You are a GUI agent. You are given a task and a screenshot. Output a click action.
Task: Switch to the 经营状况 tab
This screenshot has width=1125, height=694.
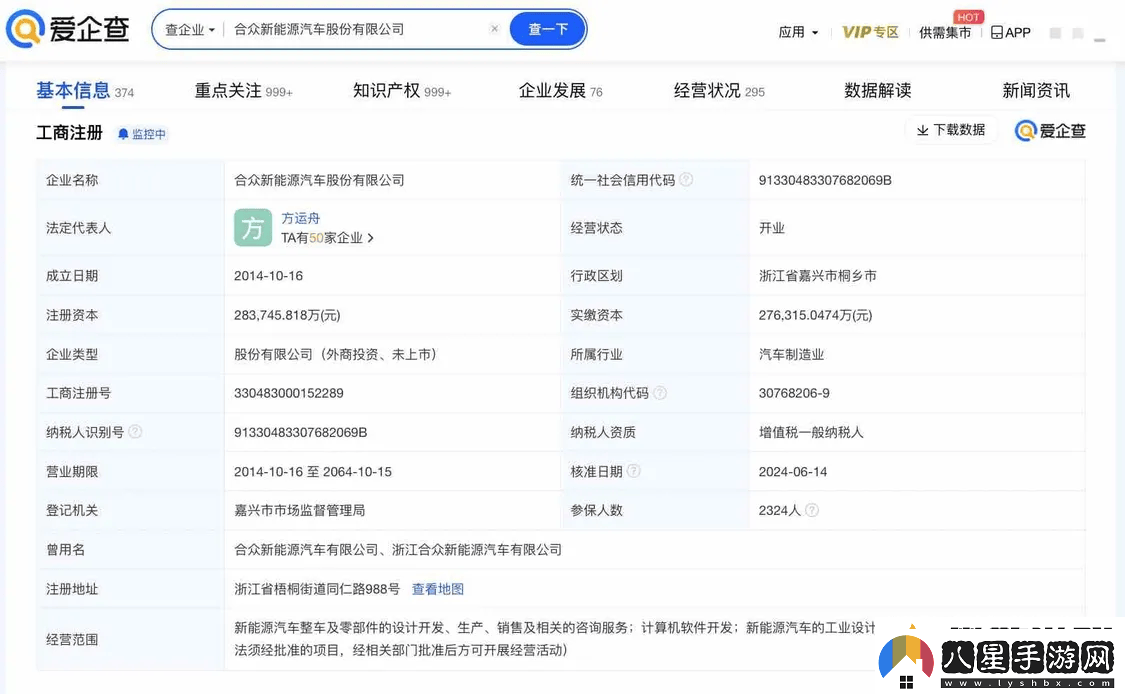click(708, 90)
